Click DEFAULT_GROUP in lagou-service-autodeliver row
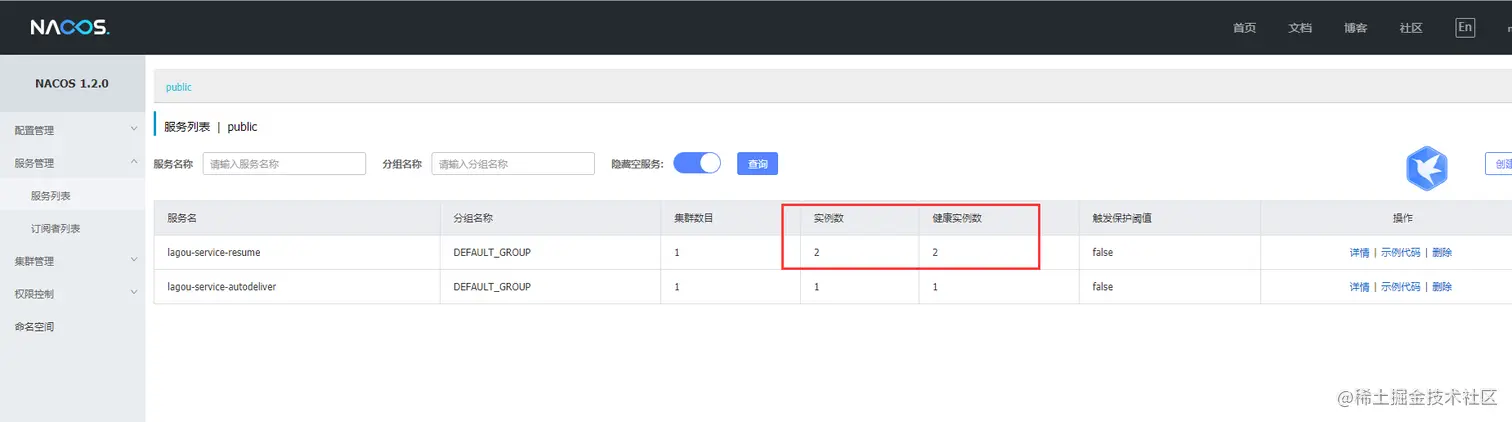1512x422 pixels. click(x=491, y=287)
